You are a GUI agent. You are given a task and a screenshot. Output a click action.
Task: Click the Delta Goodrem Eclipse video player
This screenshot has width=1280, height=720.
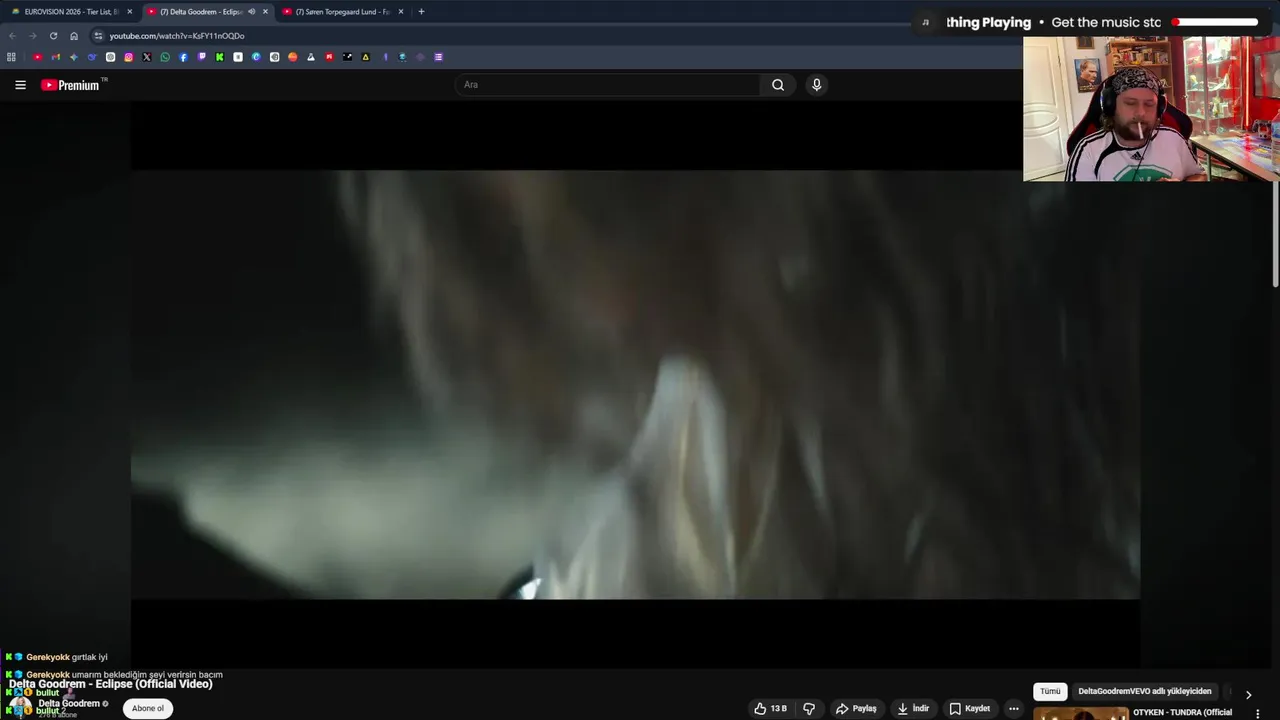(635, 385)
